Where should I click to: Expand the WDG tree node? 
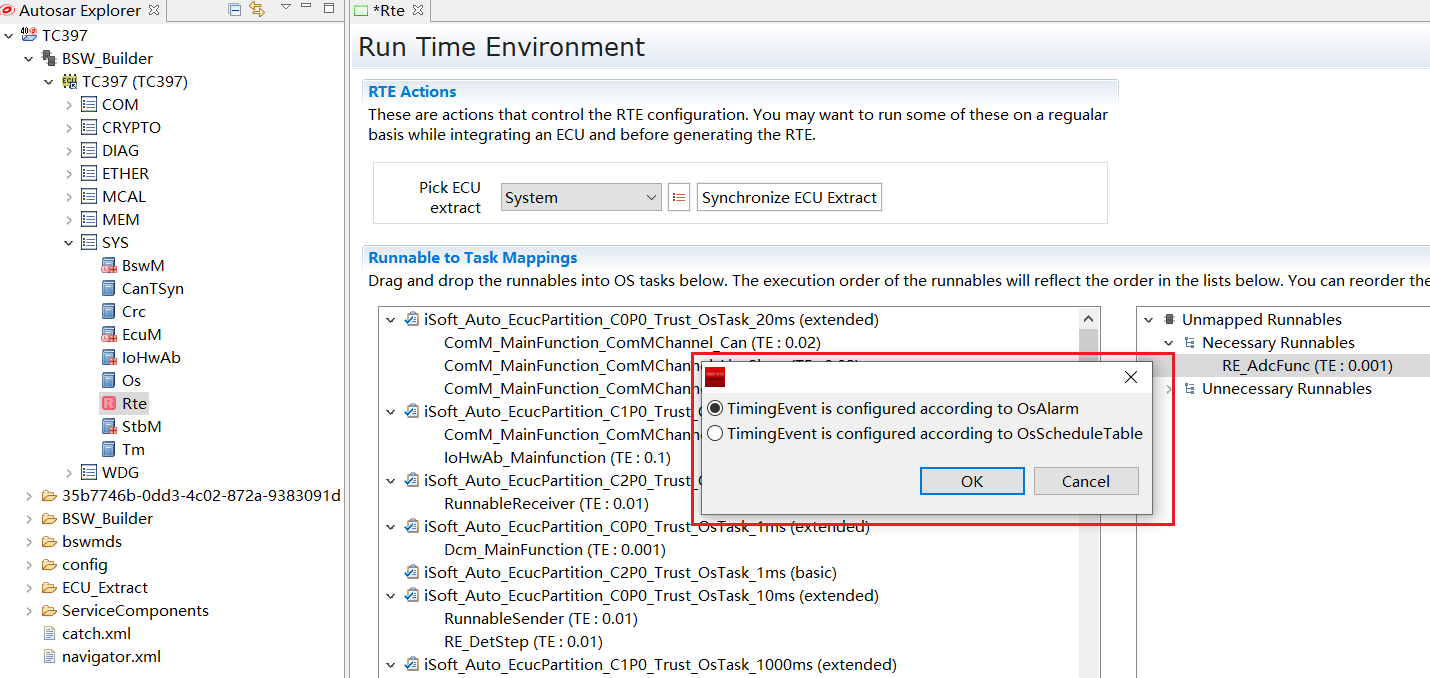click(69, 473)
